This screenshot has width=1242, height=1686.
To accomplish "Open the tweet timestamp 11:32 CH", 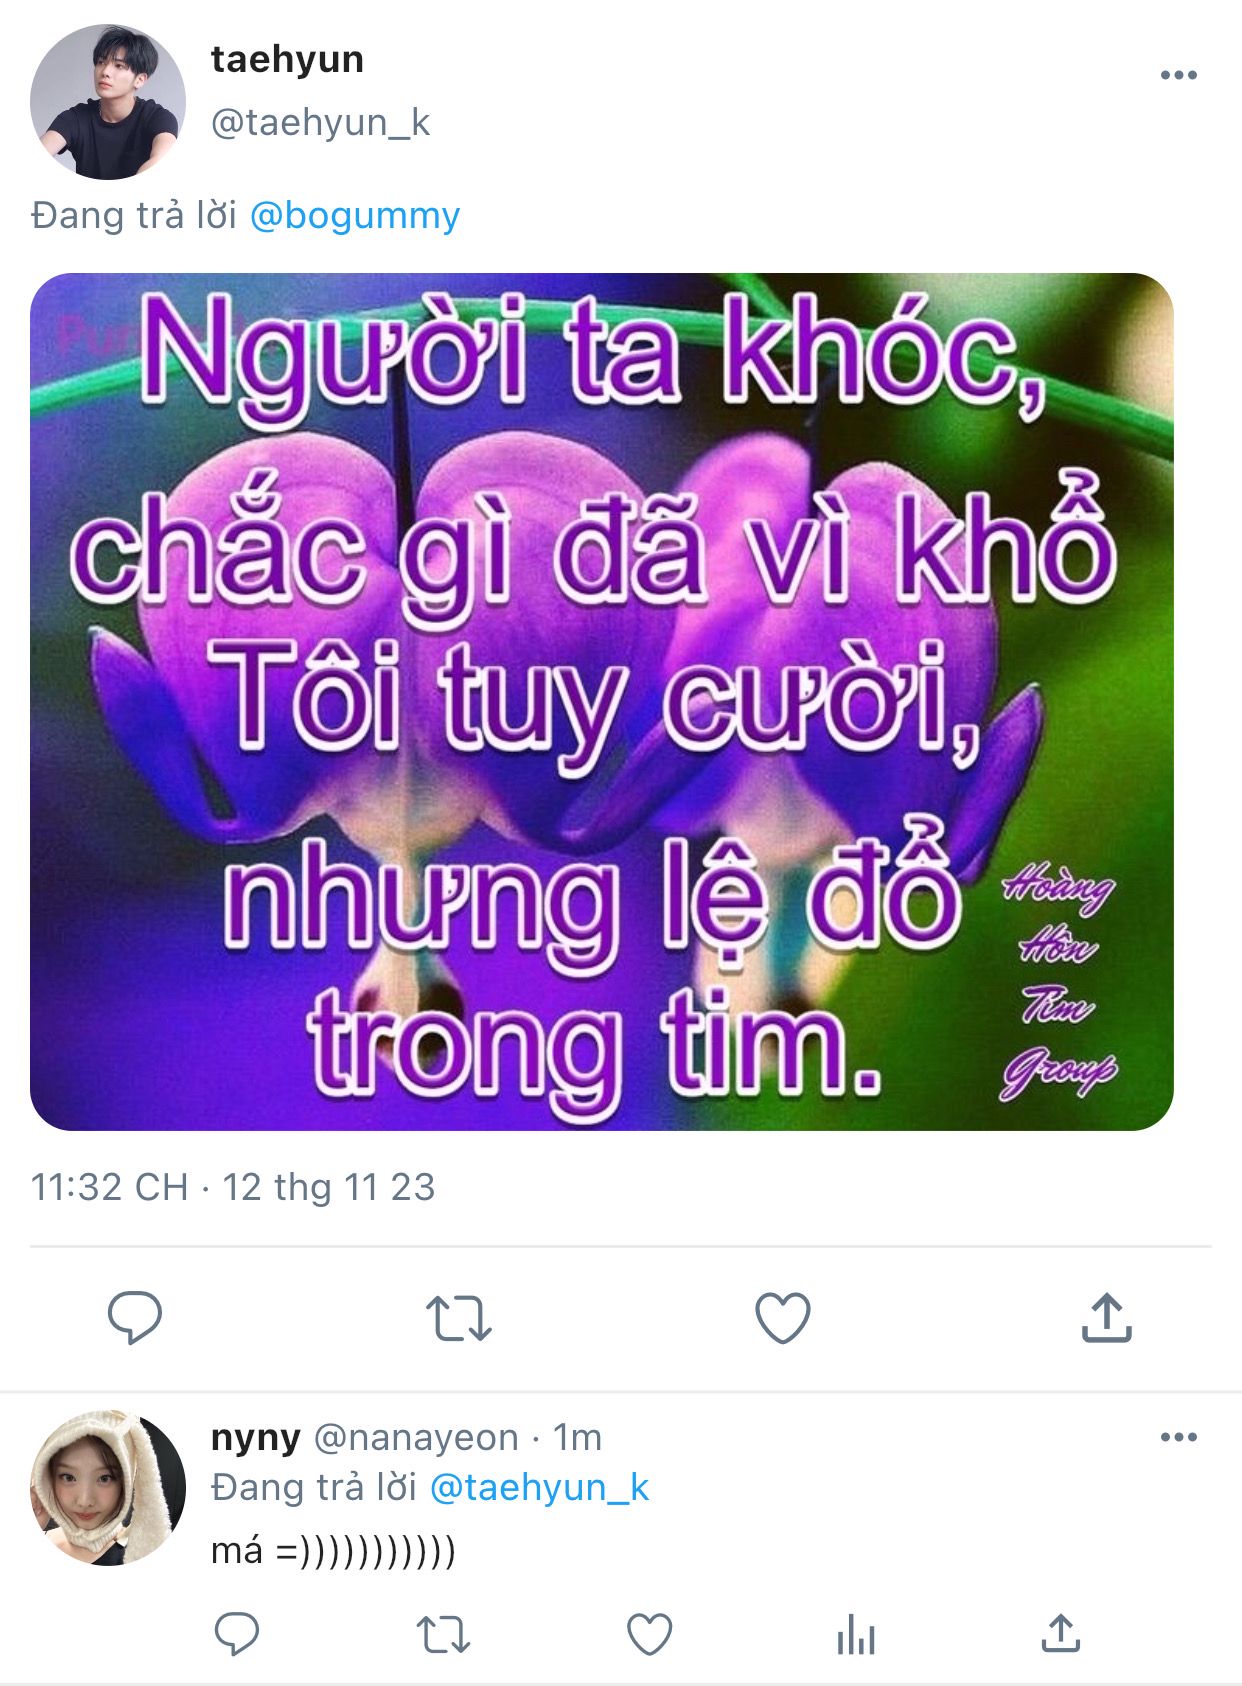I will 109,1187.
